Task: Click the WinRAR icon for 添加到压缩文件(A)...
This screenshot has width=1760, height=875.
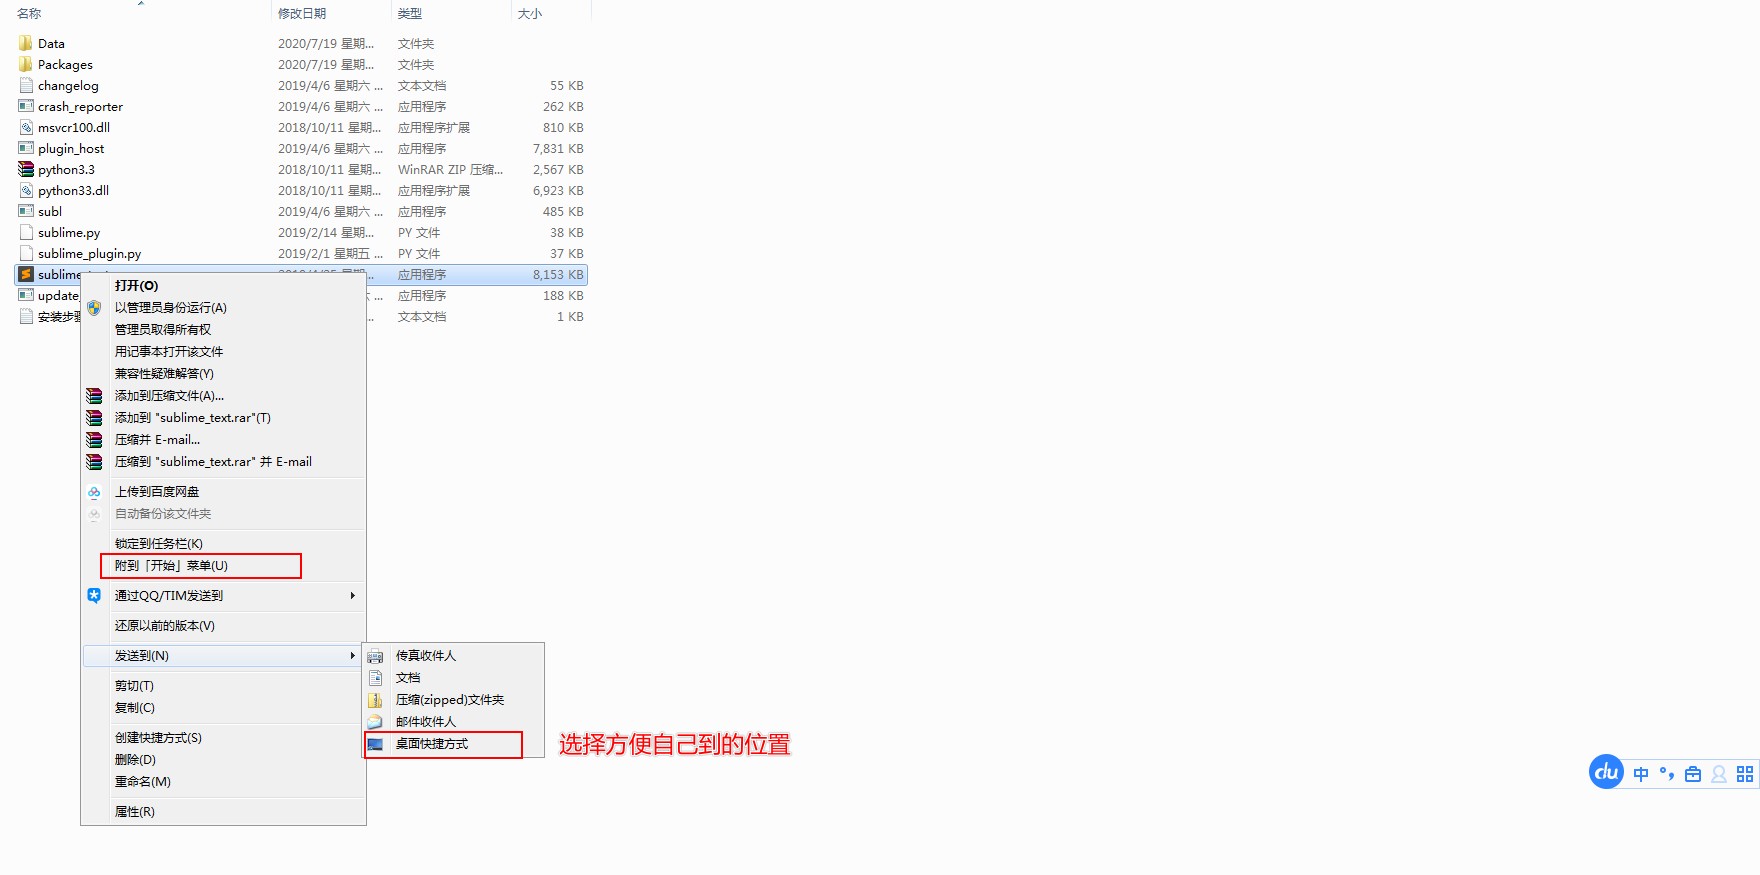Action: pos(94,396)
